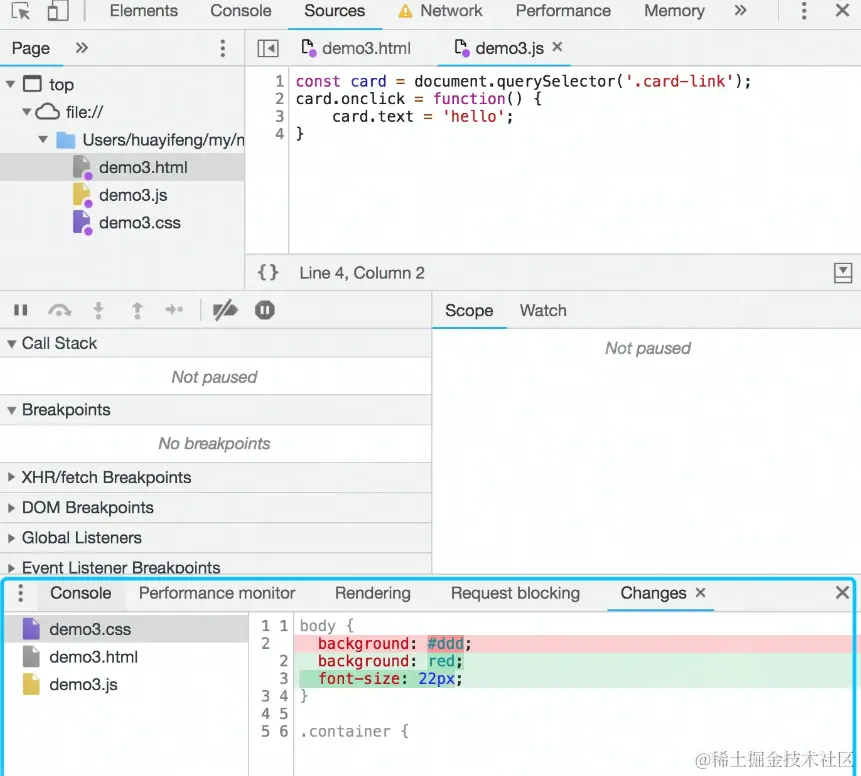Select demo3.html in Changes list
Viewport: 861px width, 776px height.
[x=126, y=657]
